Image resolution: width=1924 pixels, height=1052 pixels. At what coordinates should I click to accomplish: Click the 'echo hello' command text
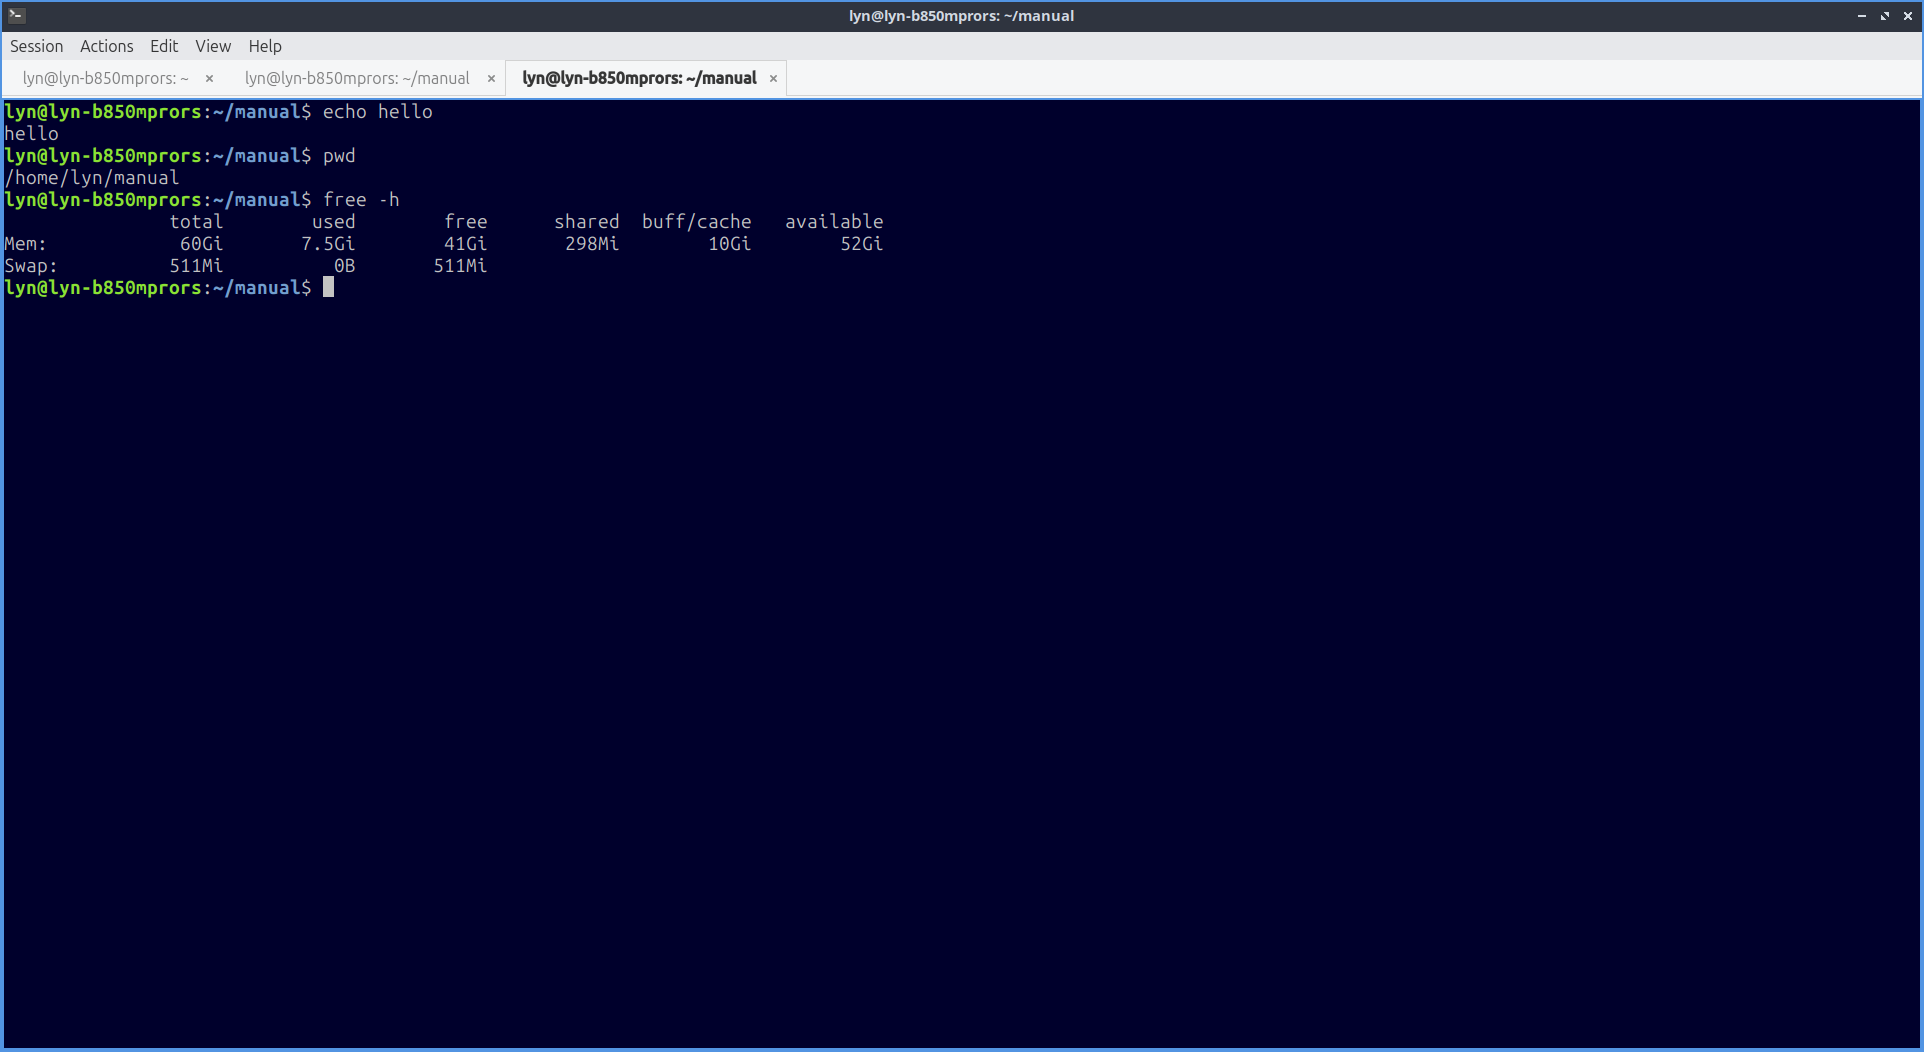[x=377, y=112]
